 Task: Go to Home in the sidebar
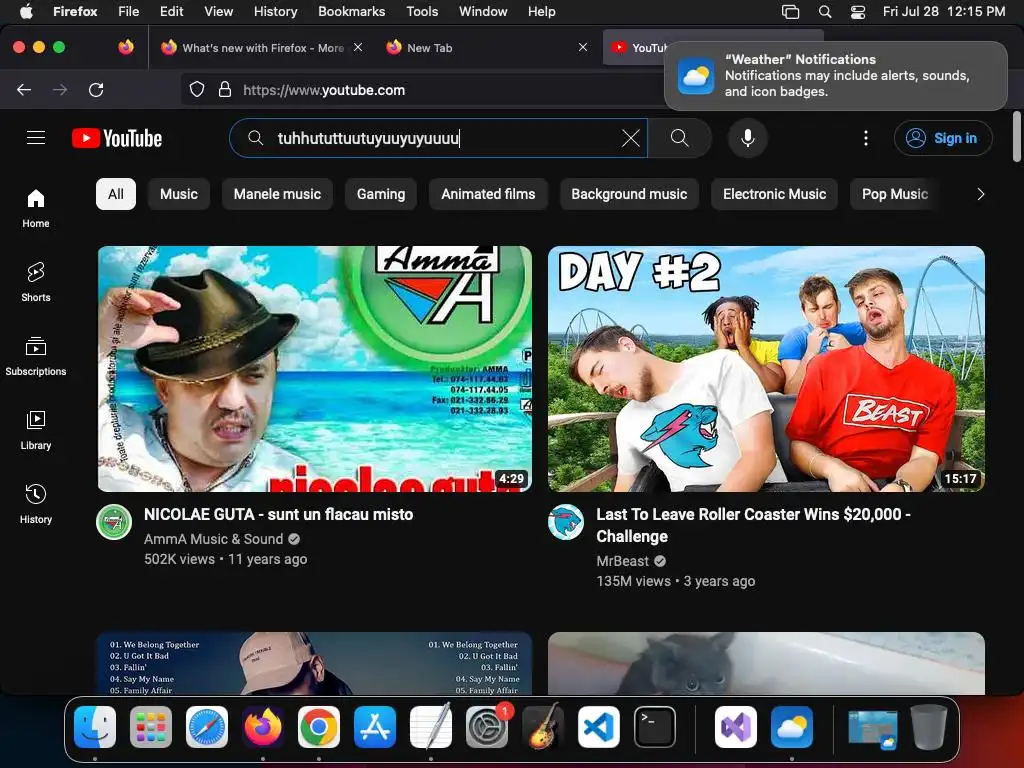tap(36, 208)
